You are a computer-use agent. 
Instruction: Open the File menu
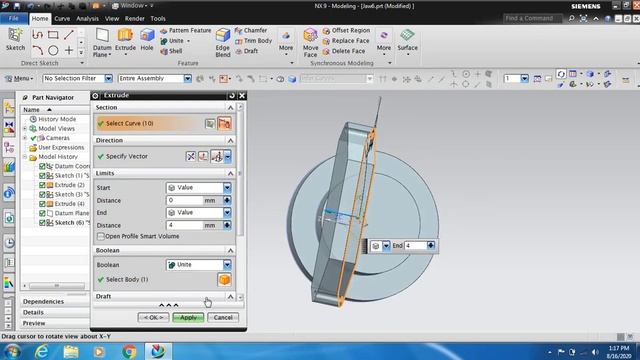(13, 18)
